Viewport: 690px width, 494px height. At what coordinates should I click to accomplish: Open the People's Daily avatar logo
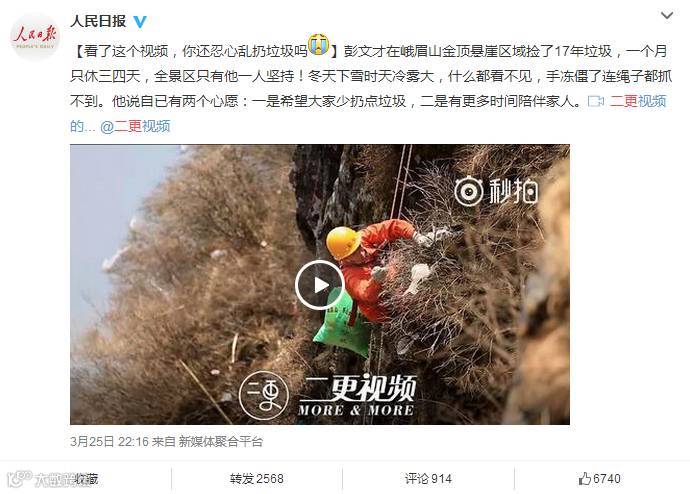[35, 37]
